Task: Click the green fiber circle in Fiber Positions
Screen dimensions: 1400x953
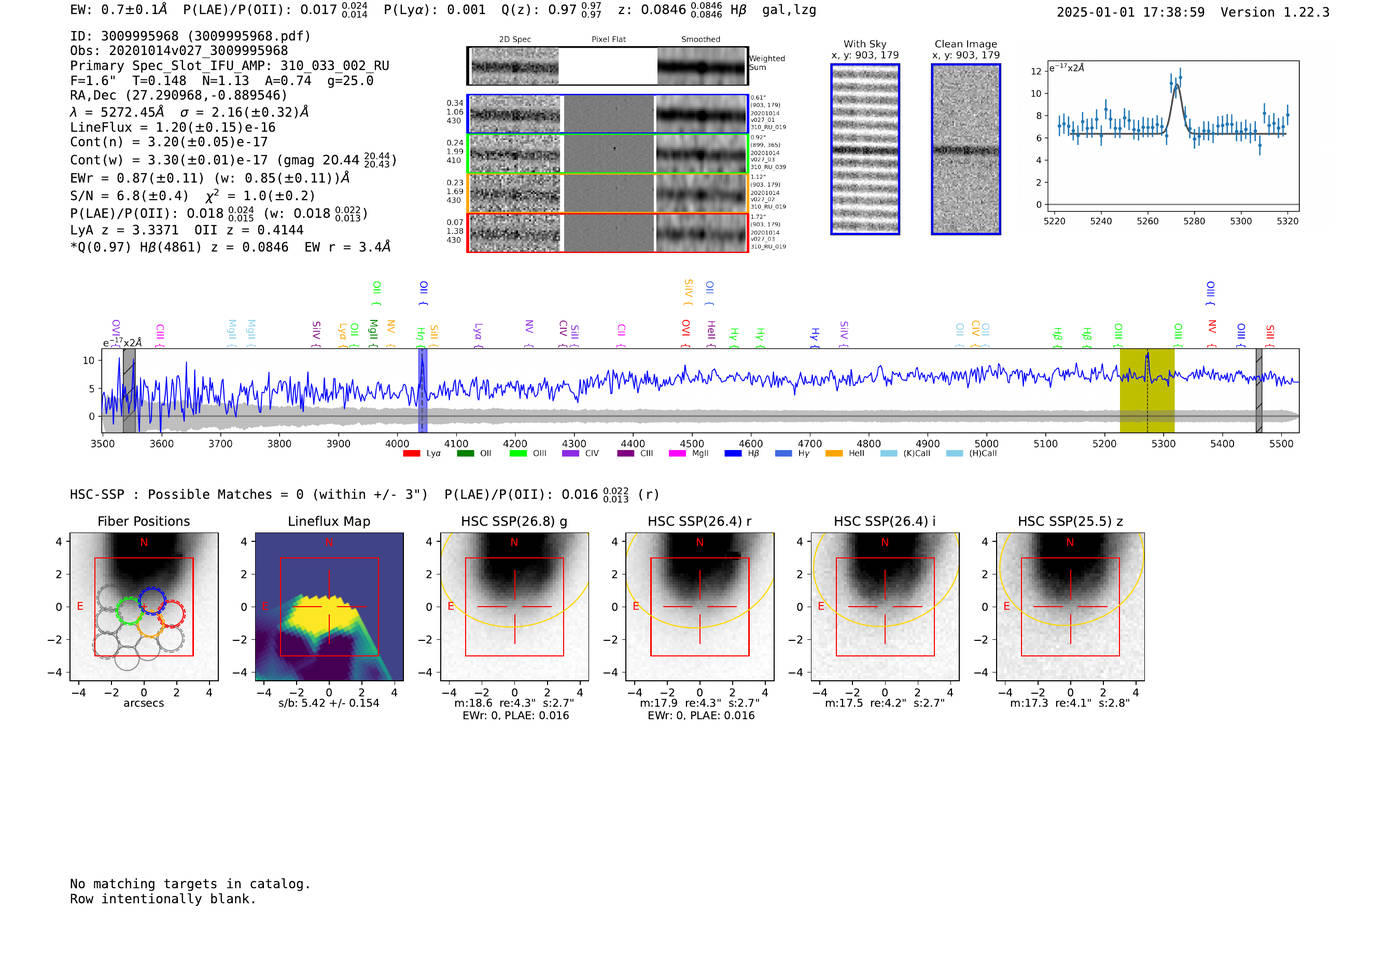Action: pyautogui.click(x=129, y=611)
